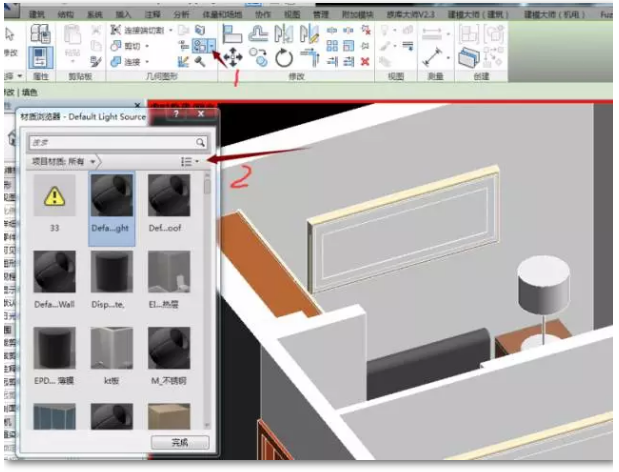Select the Offset tool icon

click(259, 34)
